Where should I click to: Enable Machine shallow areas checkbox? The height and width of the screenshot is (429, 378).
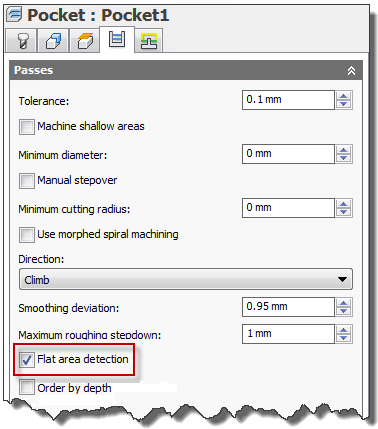coord(27,127)
